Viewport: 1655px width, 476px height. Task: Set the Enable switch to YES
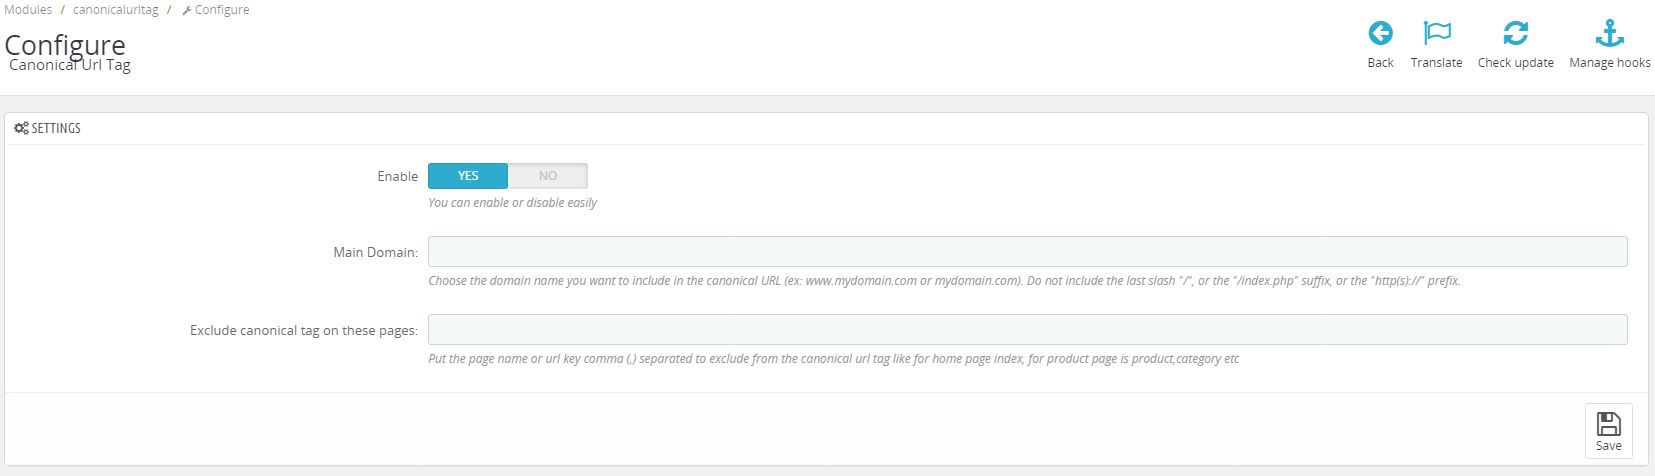click(468, 176)
